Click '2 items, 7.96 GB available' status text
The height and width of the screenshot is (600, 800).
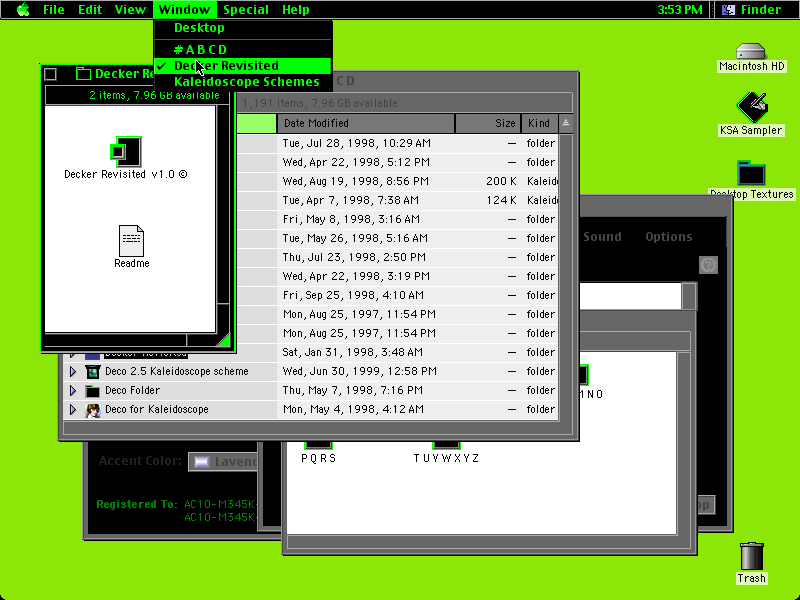point(154,95)
